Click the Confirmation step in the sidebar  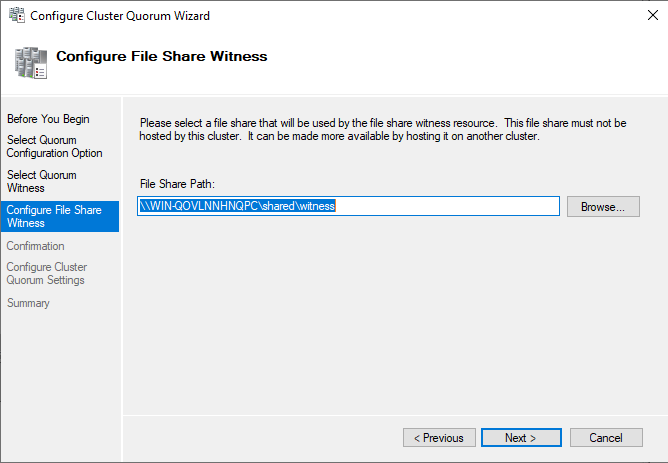coord(36,246)
